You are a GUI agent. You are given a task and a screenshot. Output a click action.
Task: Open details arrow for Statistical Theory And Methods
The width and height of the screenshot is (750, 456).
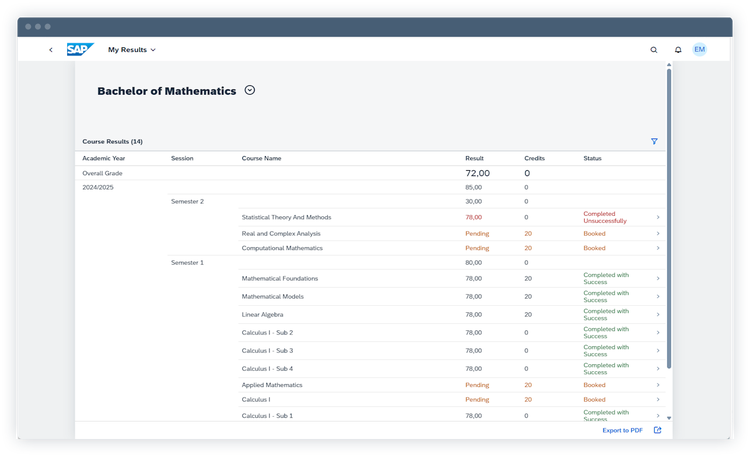coord(658,217)
